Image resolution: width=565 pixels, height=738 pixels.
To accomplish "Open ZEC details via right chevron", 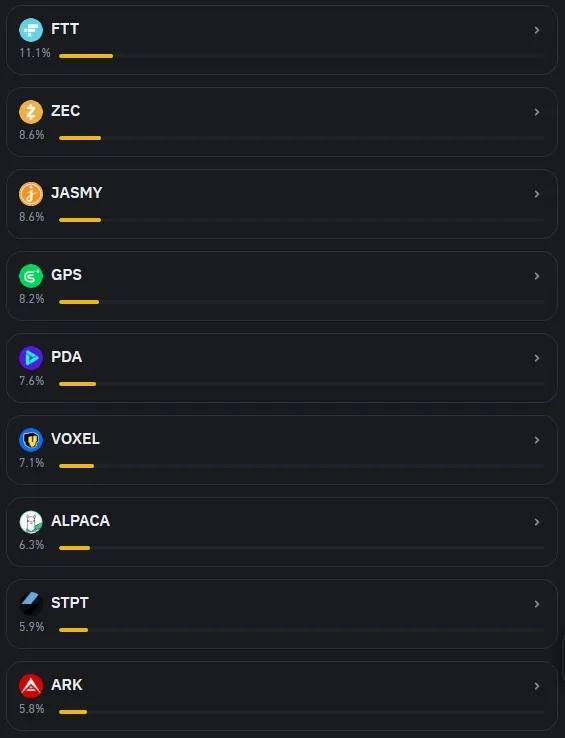I will [536, 112].
